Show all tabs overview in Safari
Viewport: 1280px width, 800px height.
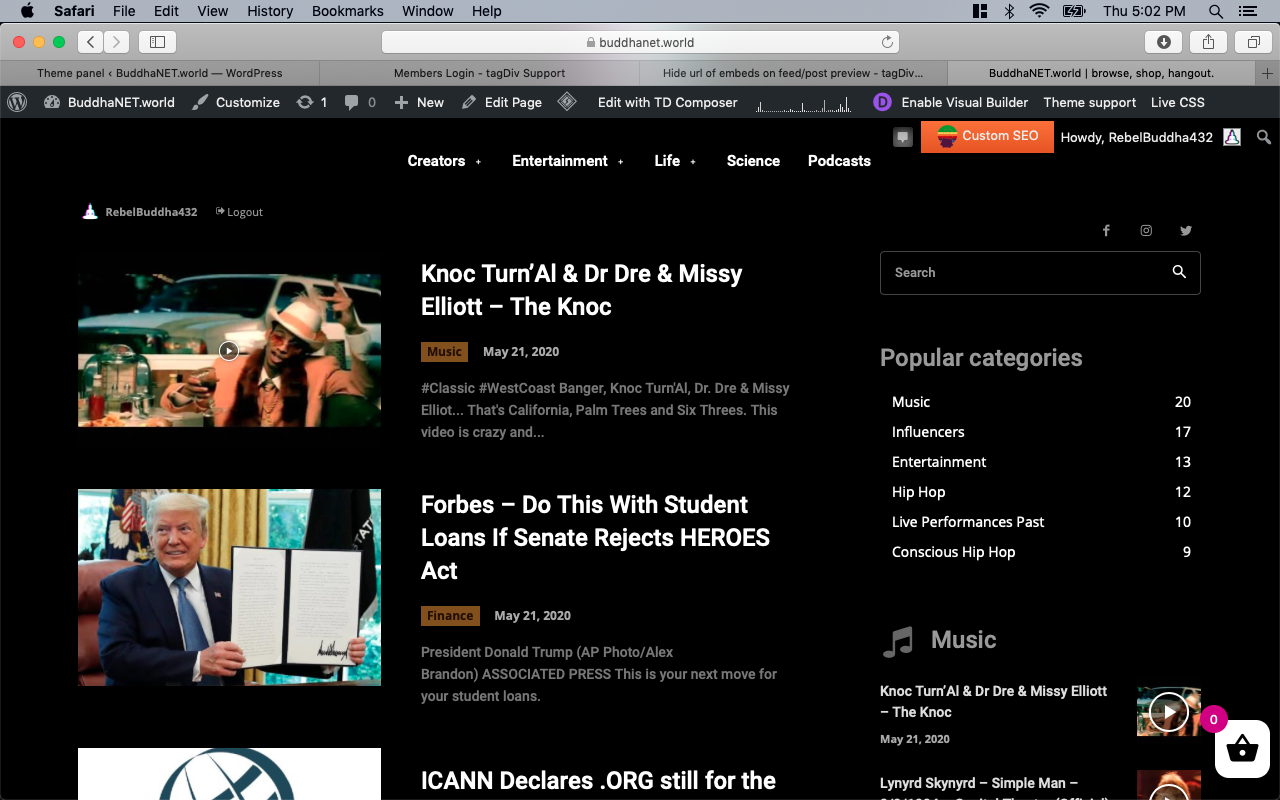coord(1253,42)
